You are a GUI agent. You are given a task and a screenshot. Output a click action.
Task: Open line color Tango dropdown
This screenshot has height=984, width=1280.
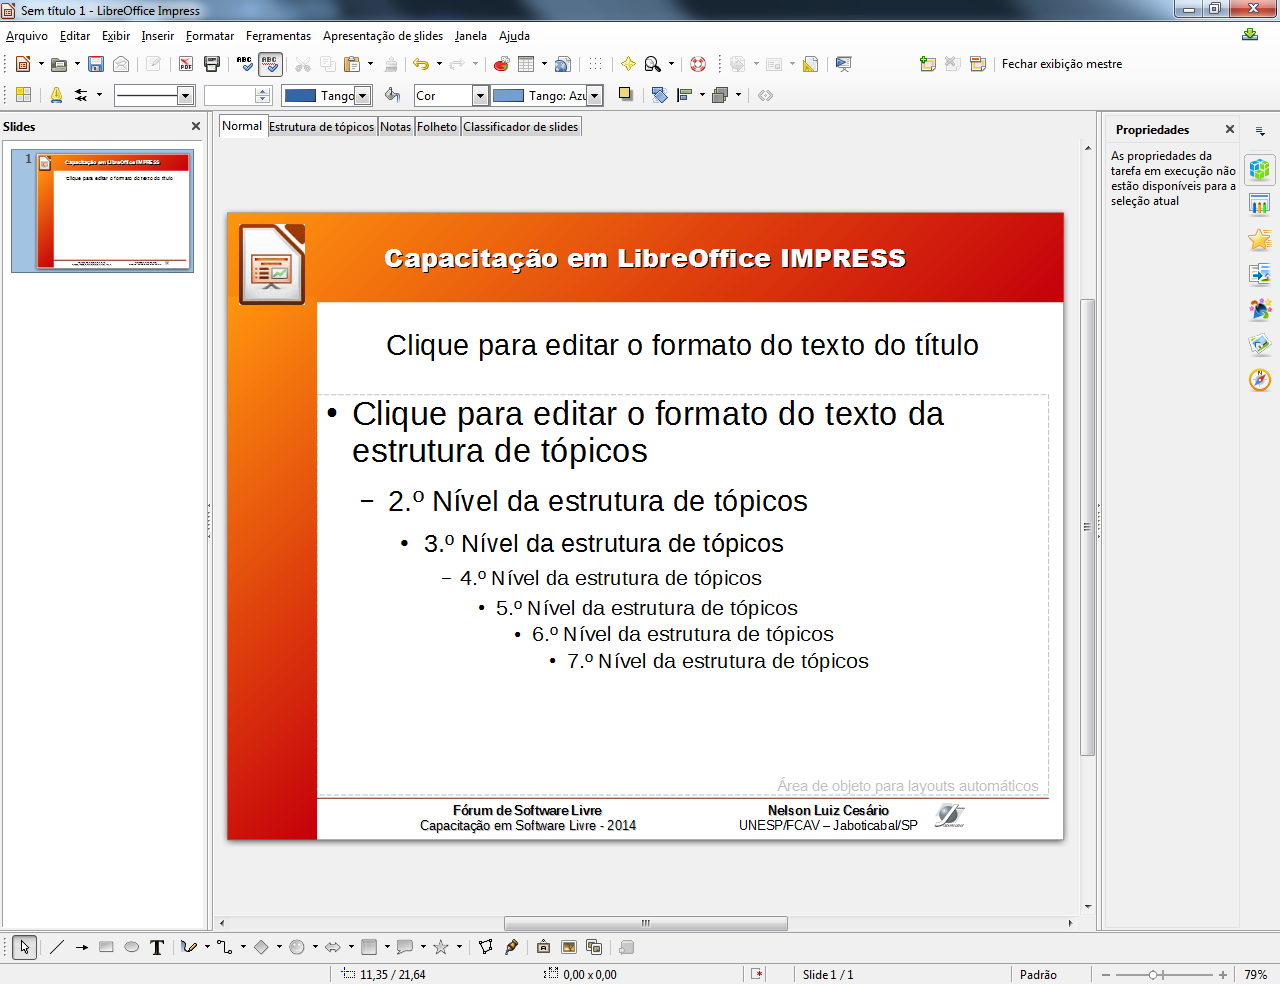(364, 95)
